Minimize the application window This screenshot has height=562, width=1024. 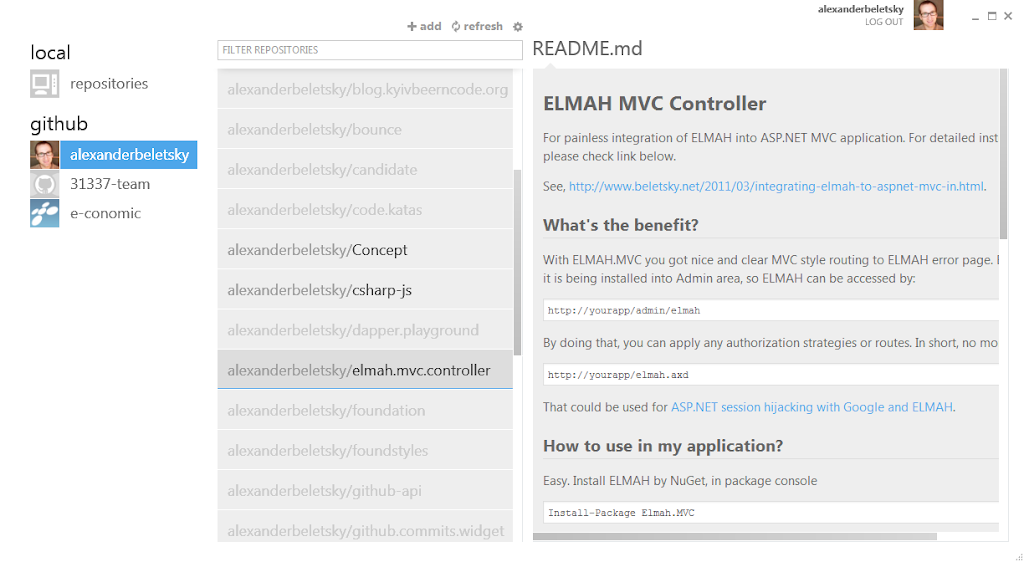975,17
